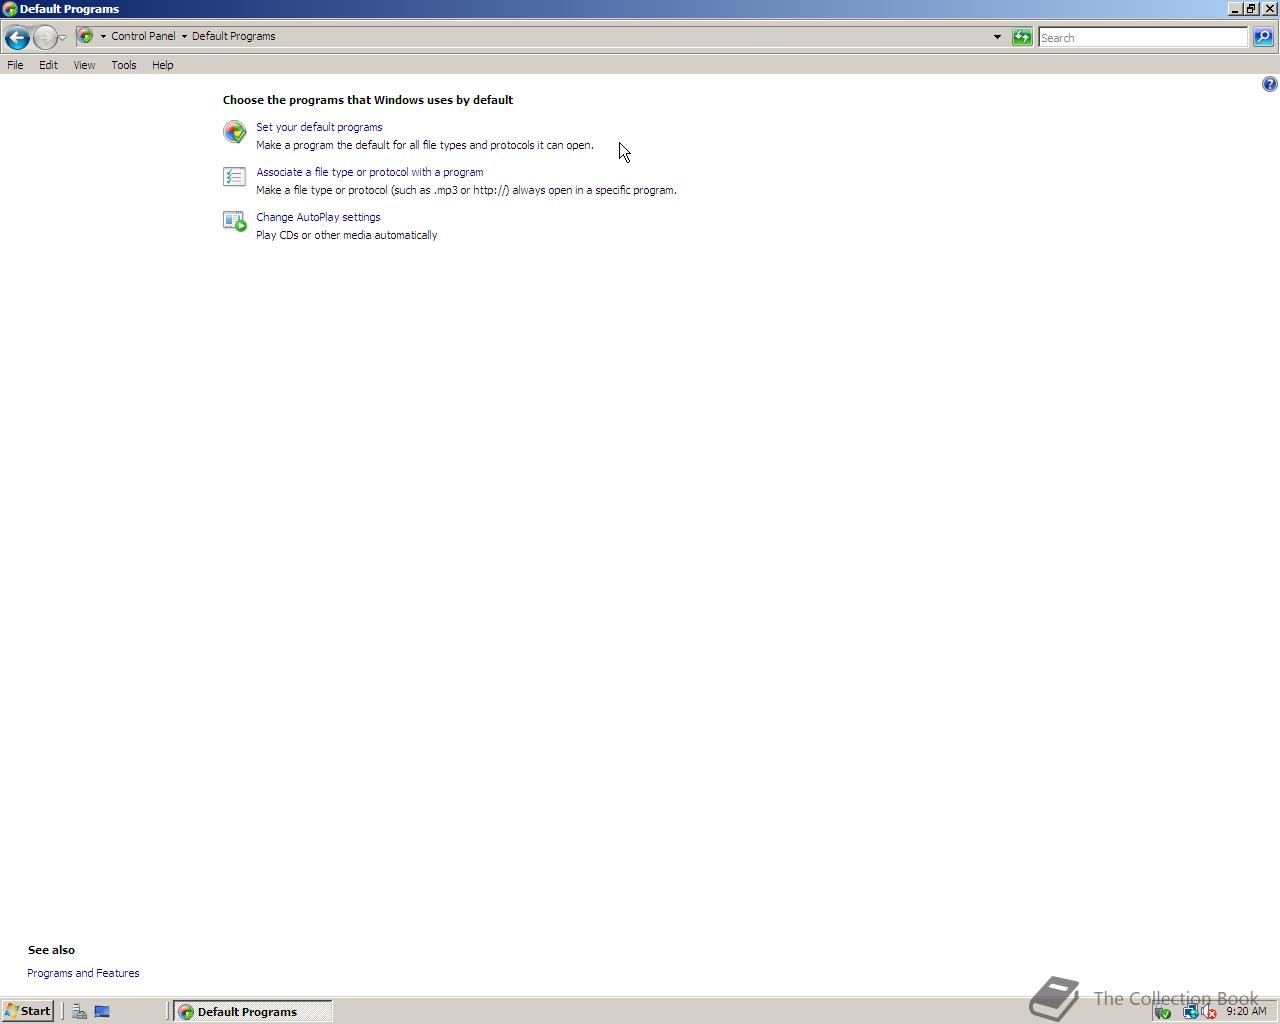
Task: Click the blue Help question mark icon
Action: (x=1270, y=84)
